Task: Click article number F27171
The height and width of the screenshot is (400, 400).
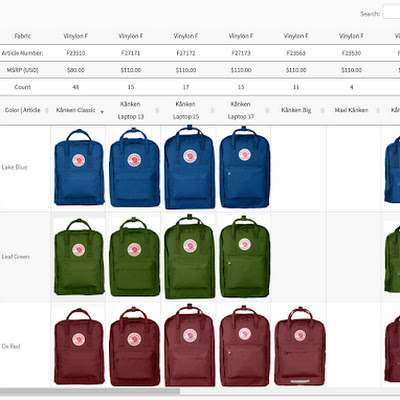Action: point(131,53)
